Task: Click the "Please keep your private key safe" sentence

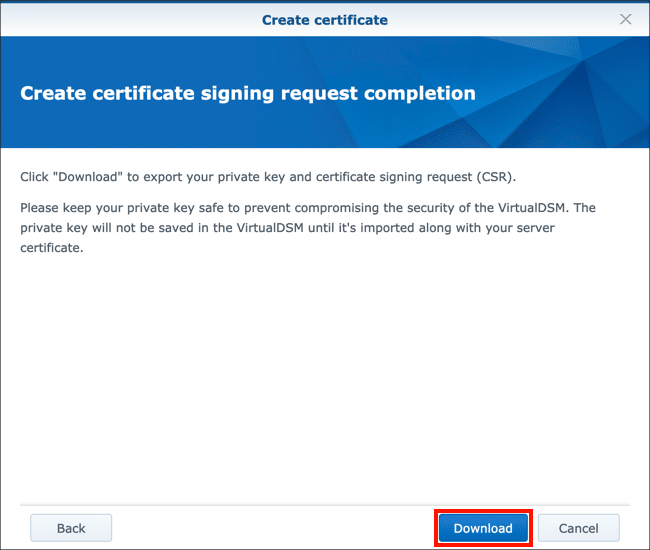Action: pyautogui.click(x=141, y=208)
